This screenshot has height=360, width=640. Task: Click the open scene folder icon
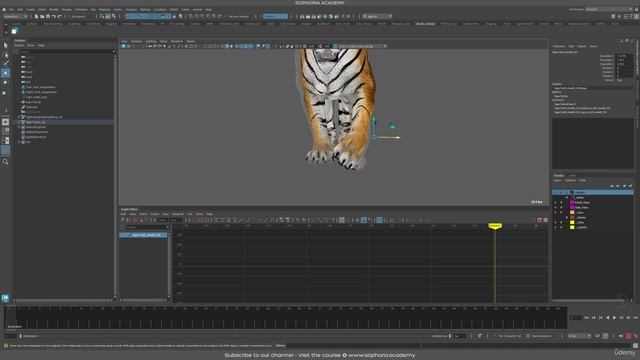pyautogui.click(x=42, y=16)
